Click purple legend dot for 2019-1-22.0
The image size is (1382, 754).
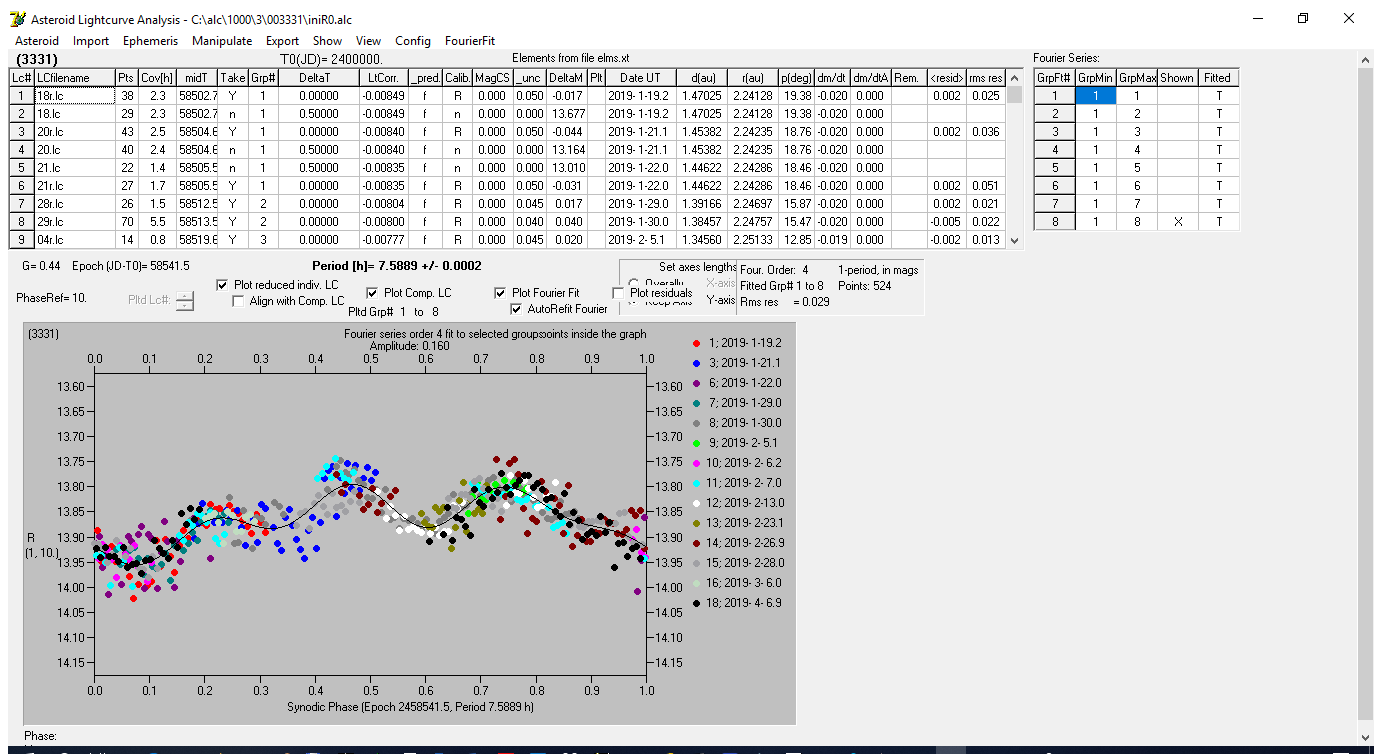coord(696,383)
